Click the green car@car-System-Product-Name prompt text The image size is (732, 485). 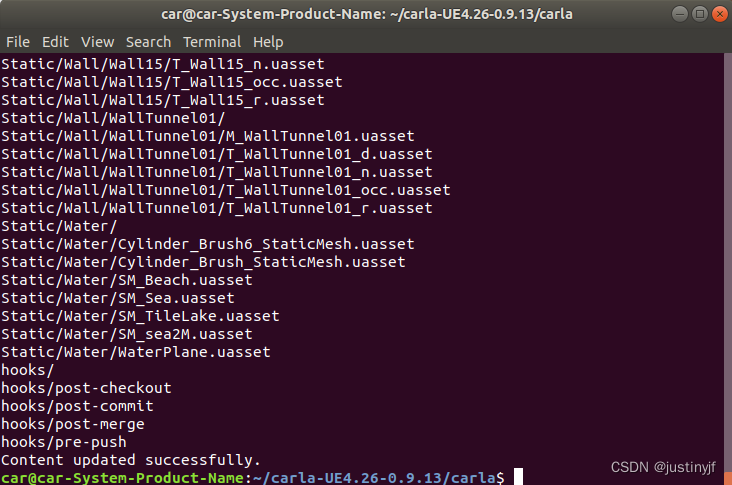(122, 478)
